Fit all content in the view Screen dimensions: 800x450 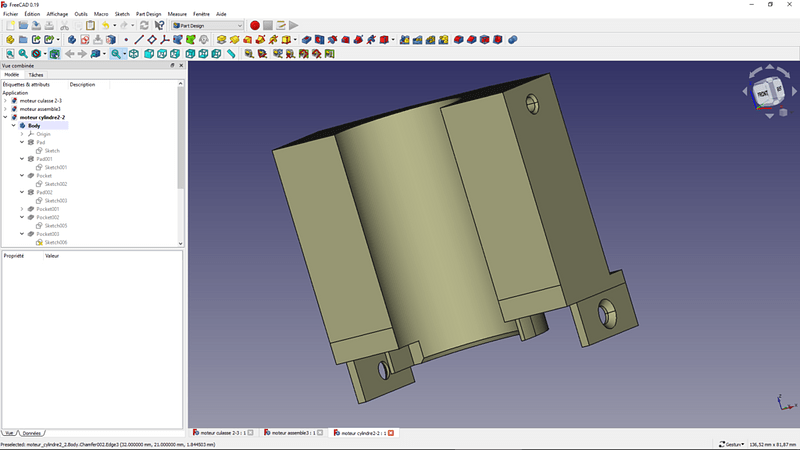[x=10, y=54]
